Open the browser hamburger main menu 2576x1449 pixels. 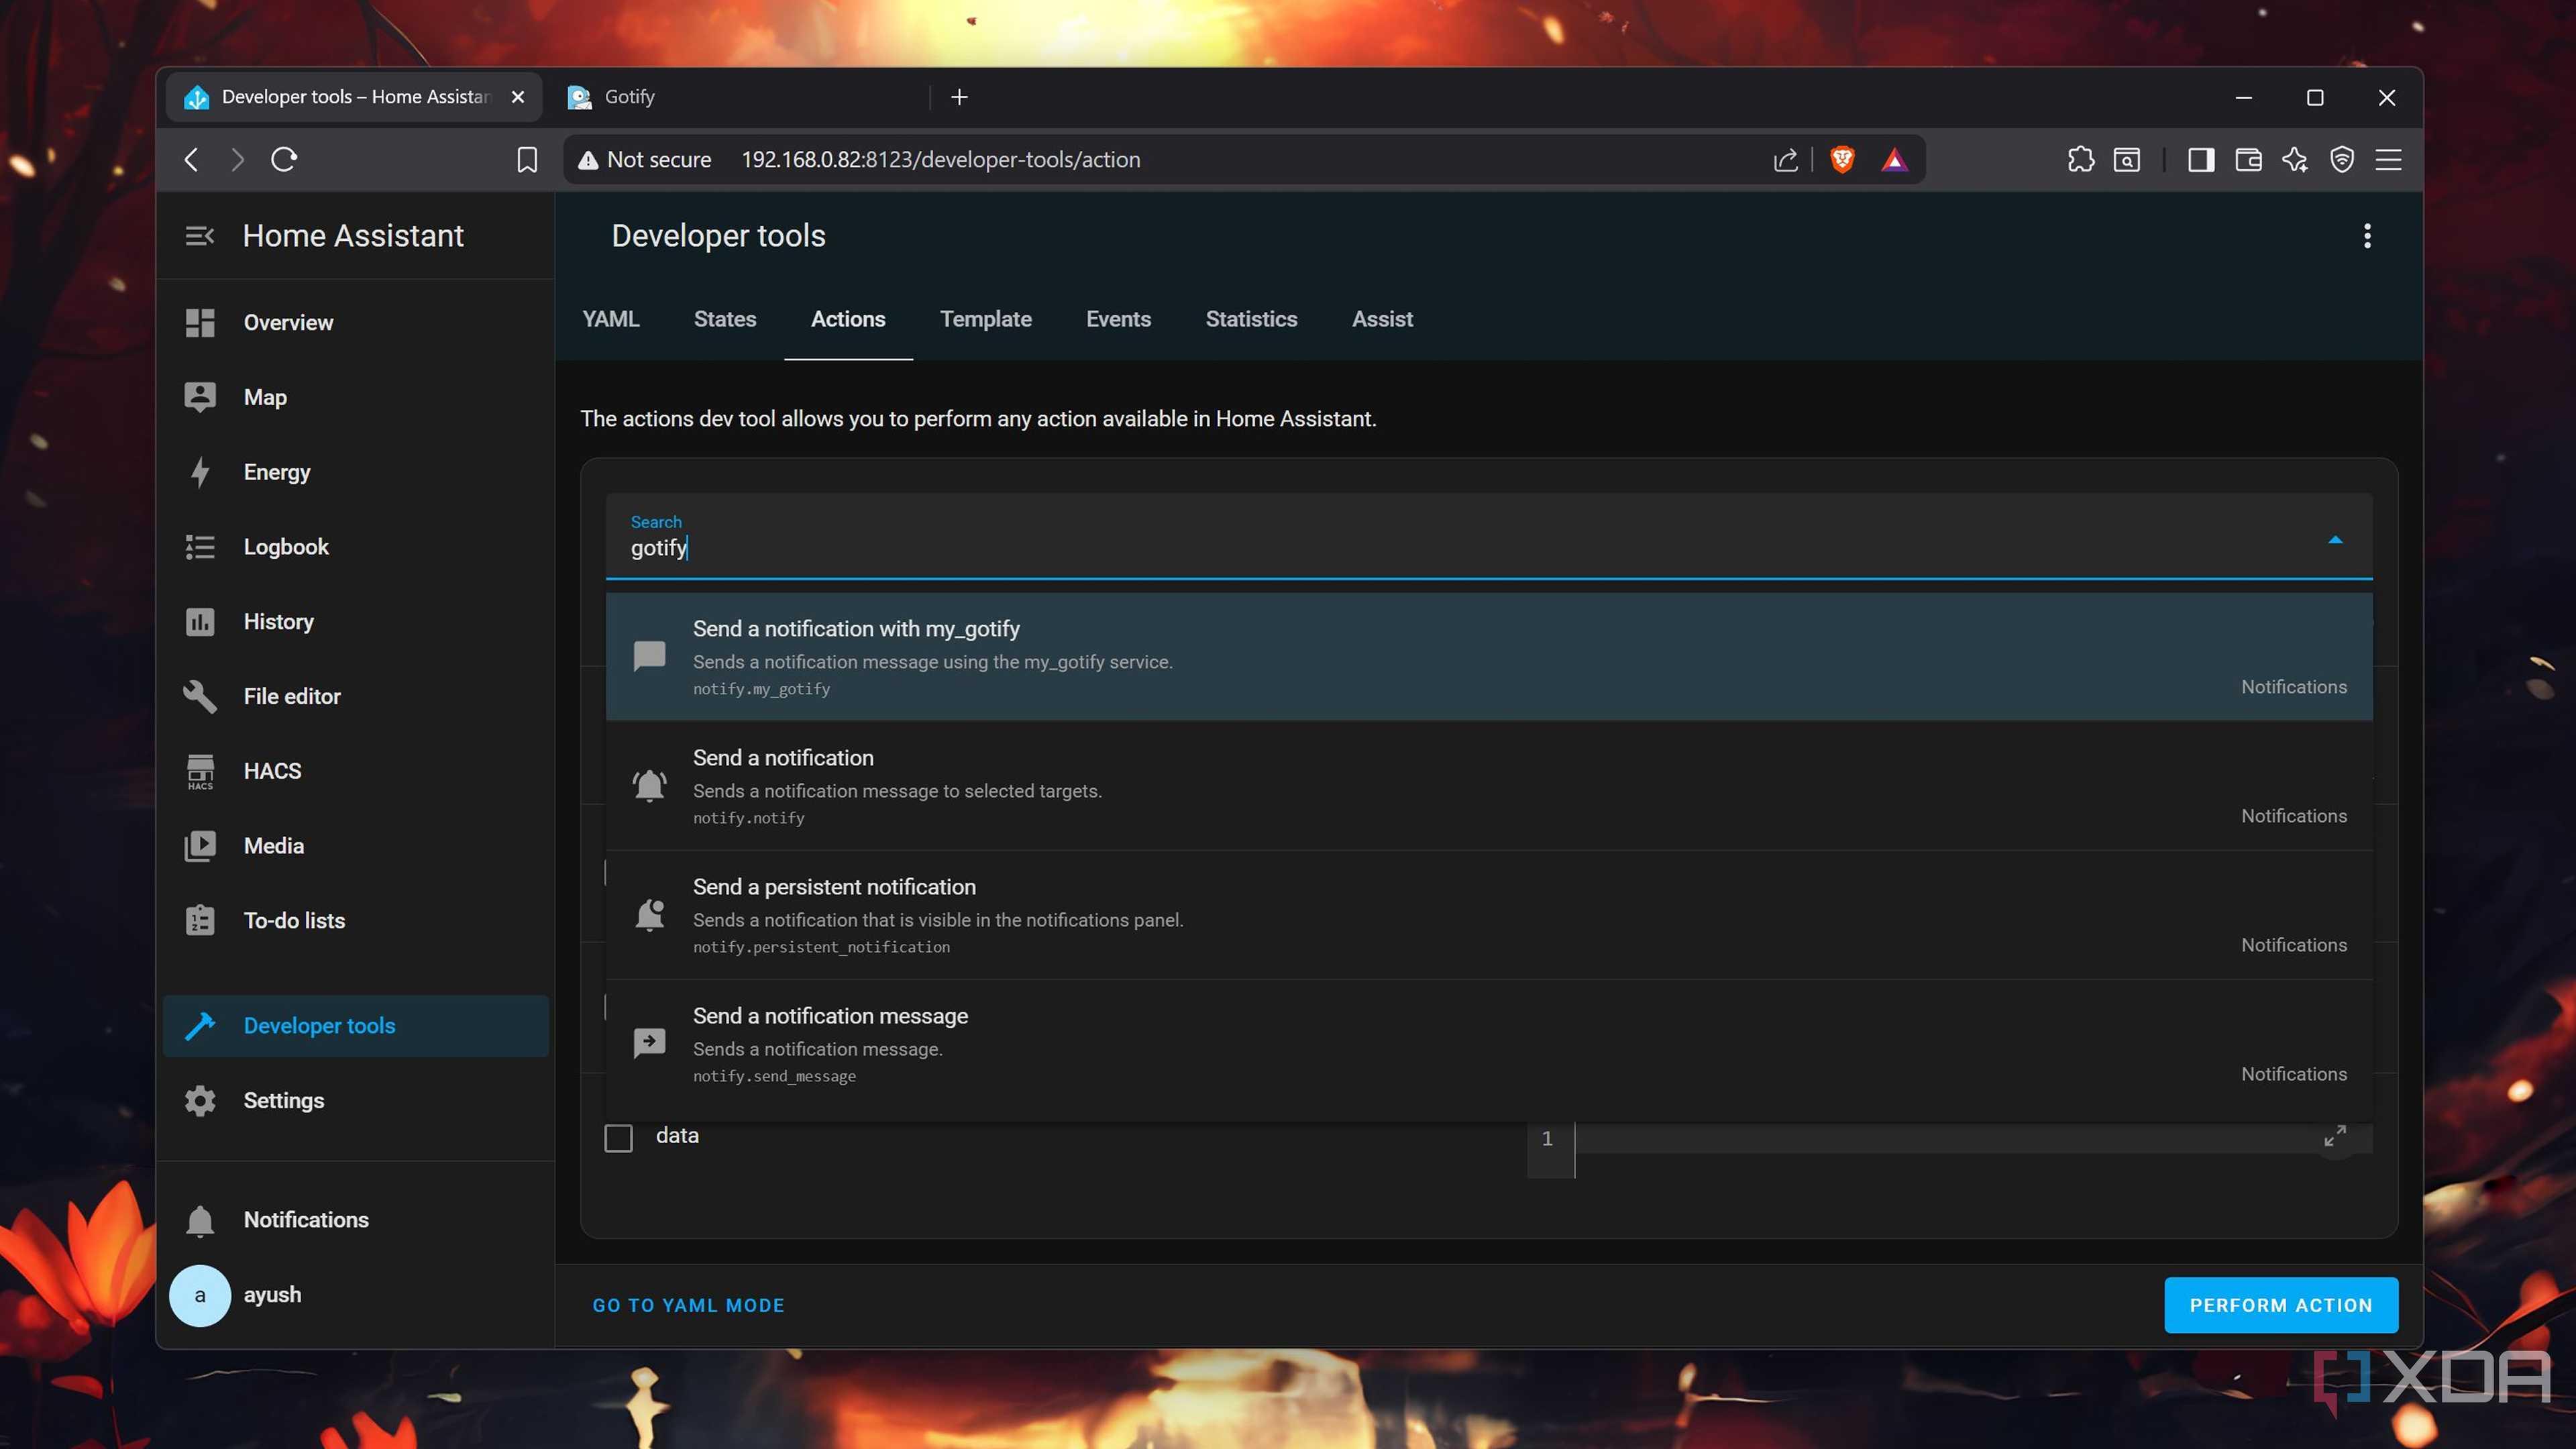point(2388,160)
